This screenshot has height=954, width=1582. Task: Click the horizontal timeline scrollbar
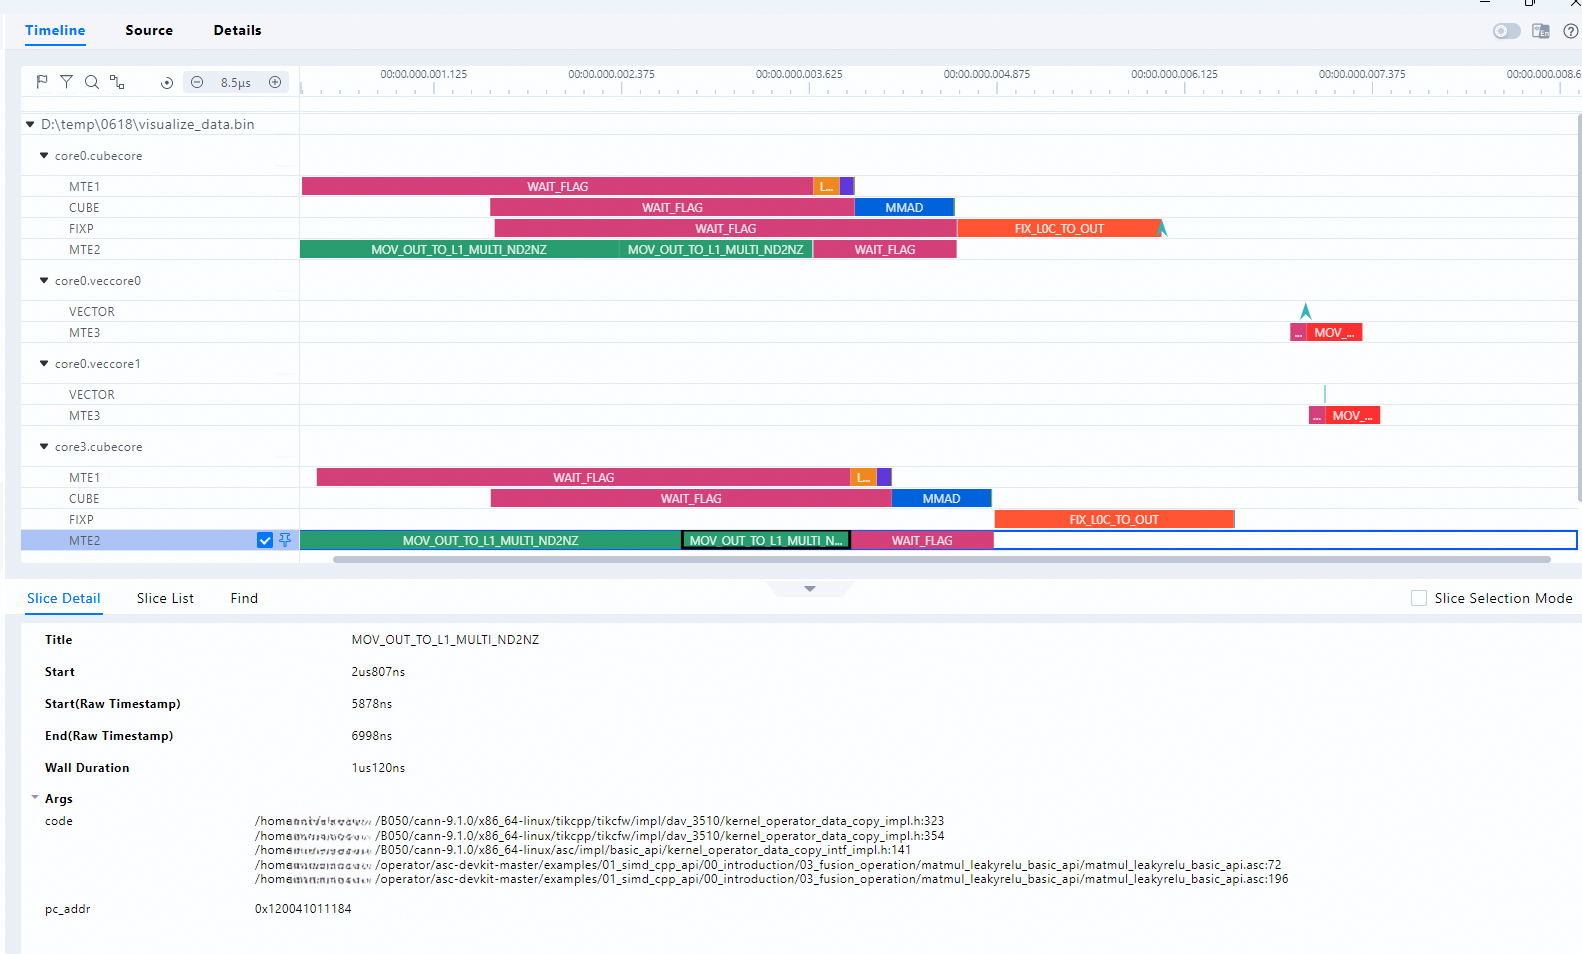coord(941,559)
